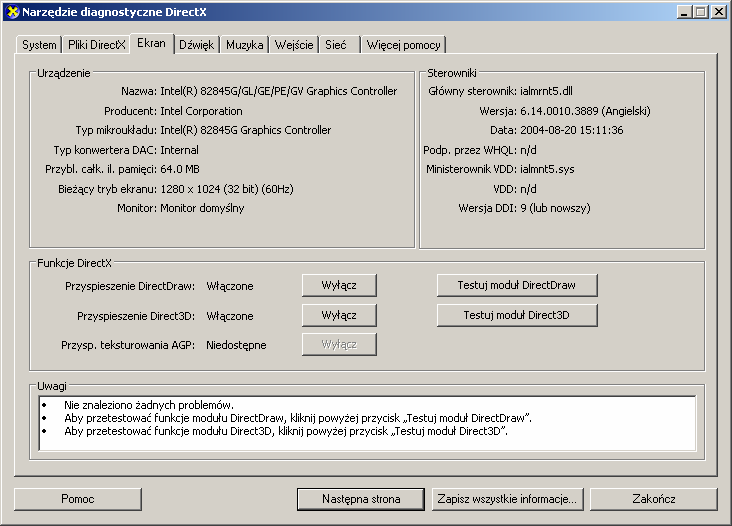Go to the Dźwięk tab
The image size is (732, 526).
pos(197,45)
